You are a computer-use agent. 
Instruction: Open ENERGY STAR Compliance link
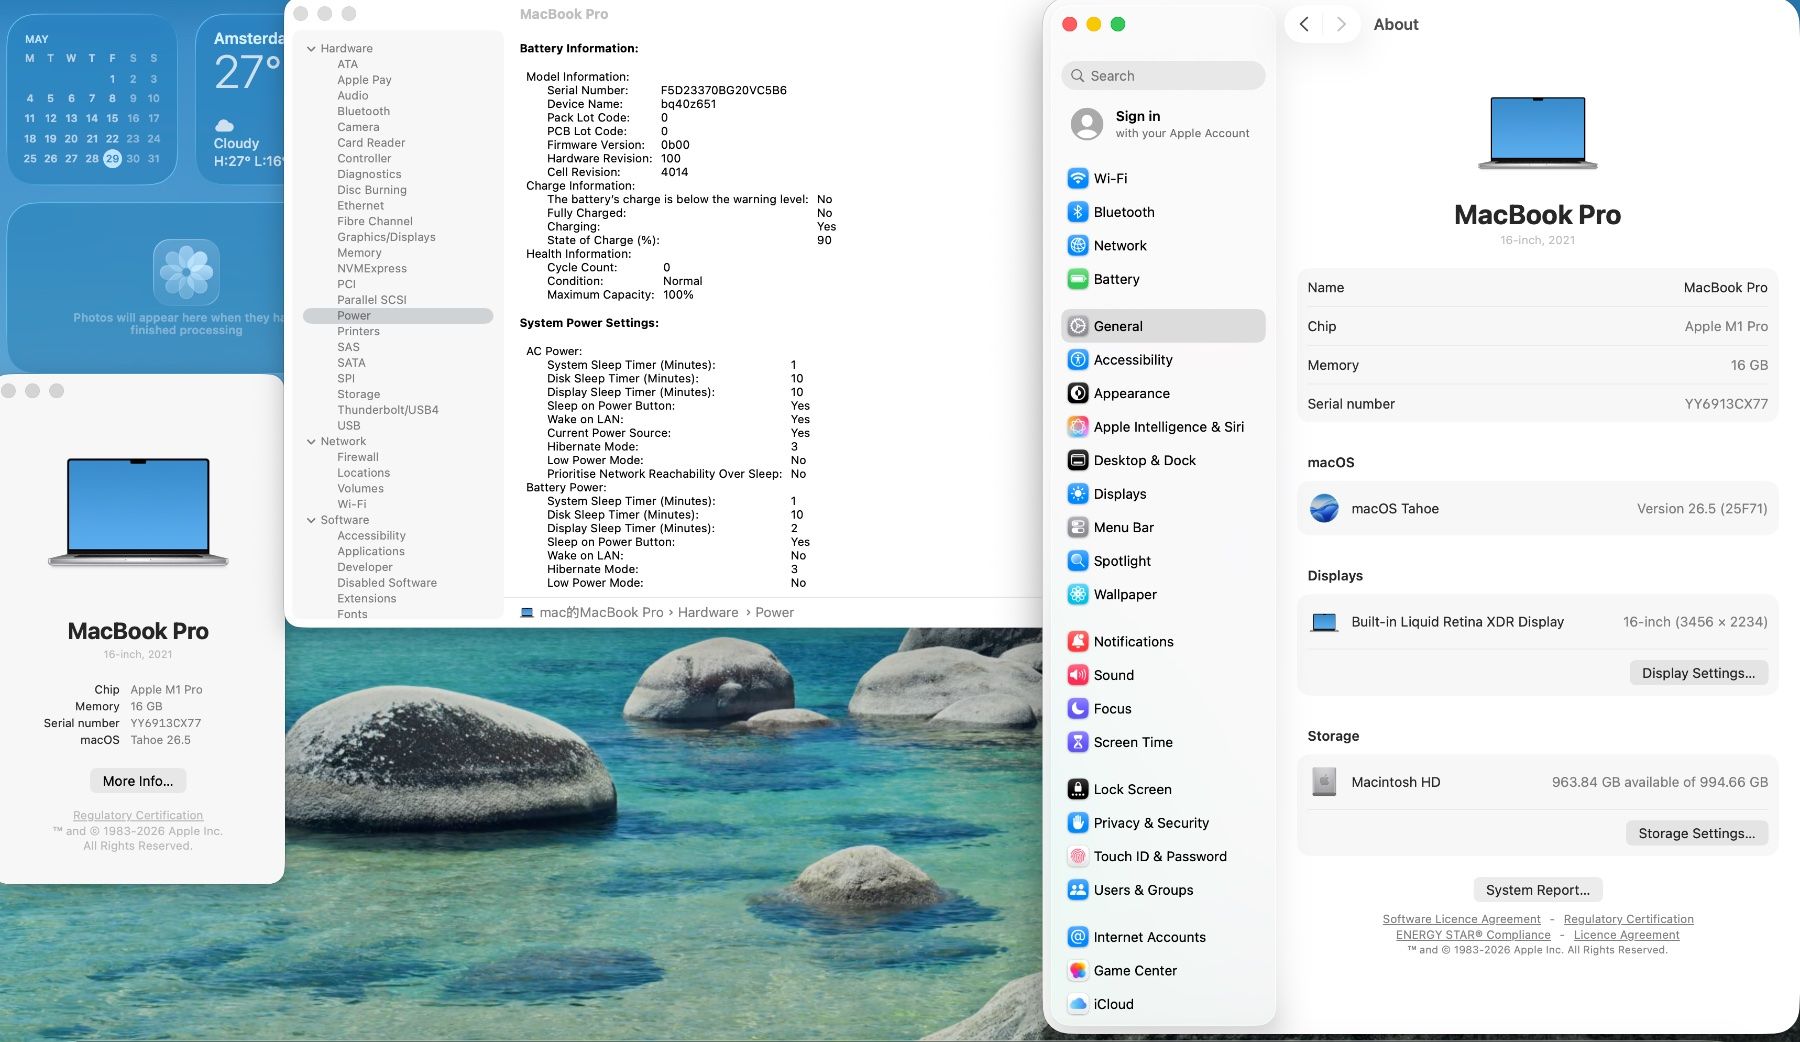pos(1473,935)
